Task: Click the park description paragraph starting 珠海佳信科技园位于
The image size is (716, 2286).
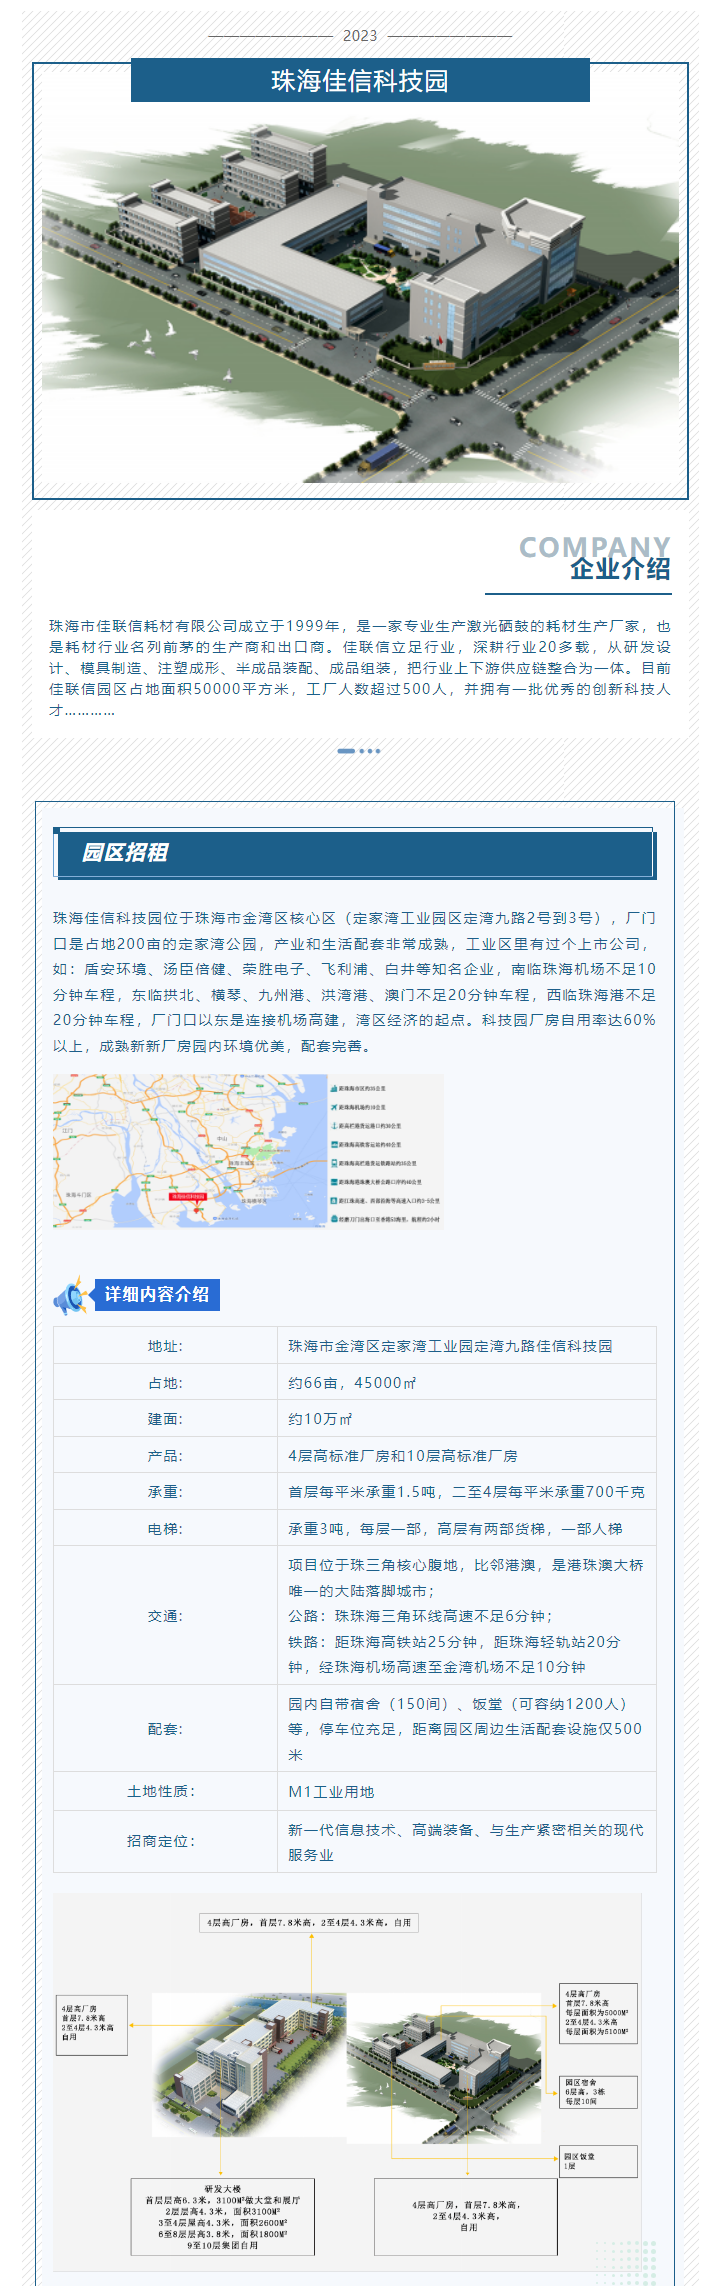Action: click(x=355, y=982)
